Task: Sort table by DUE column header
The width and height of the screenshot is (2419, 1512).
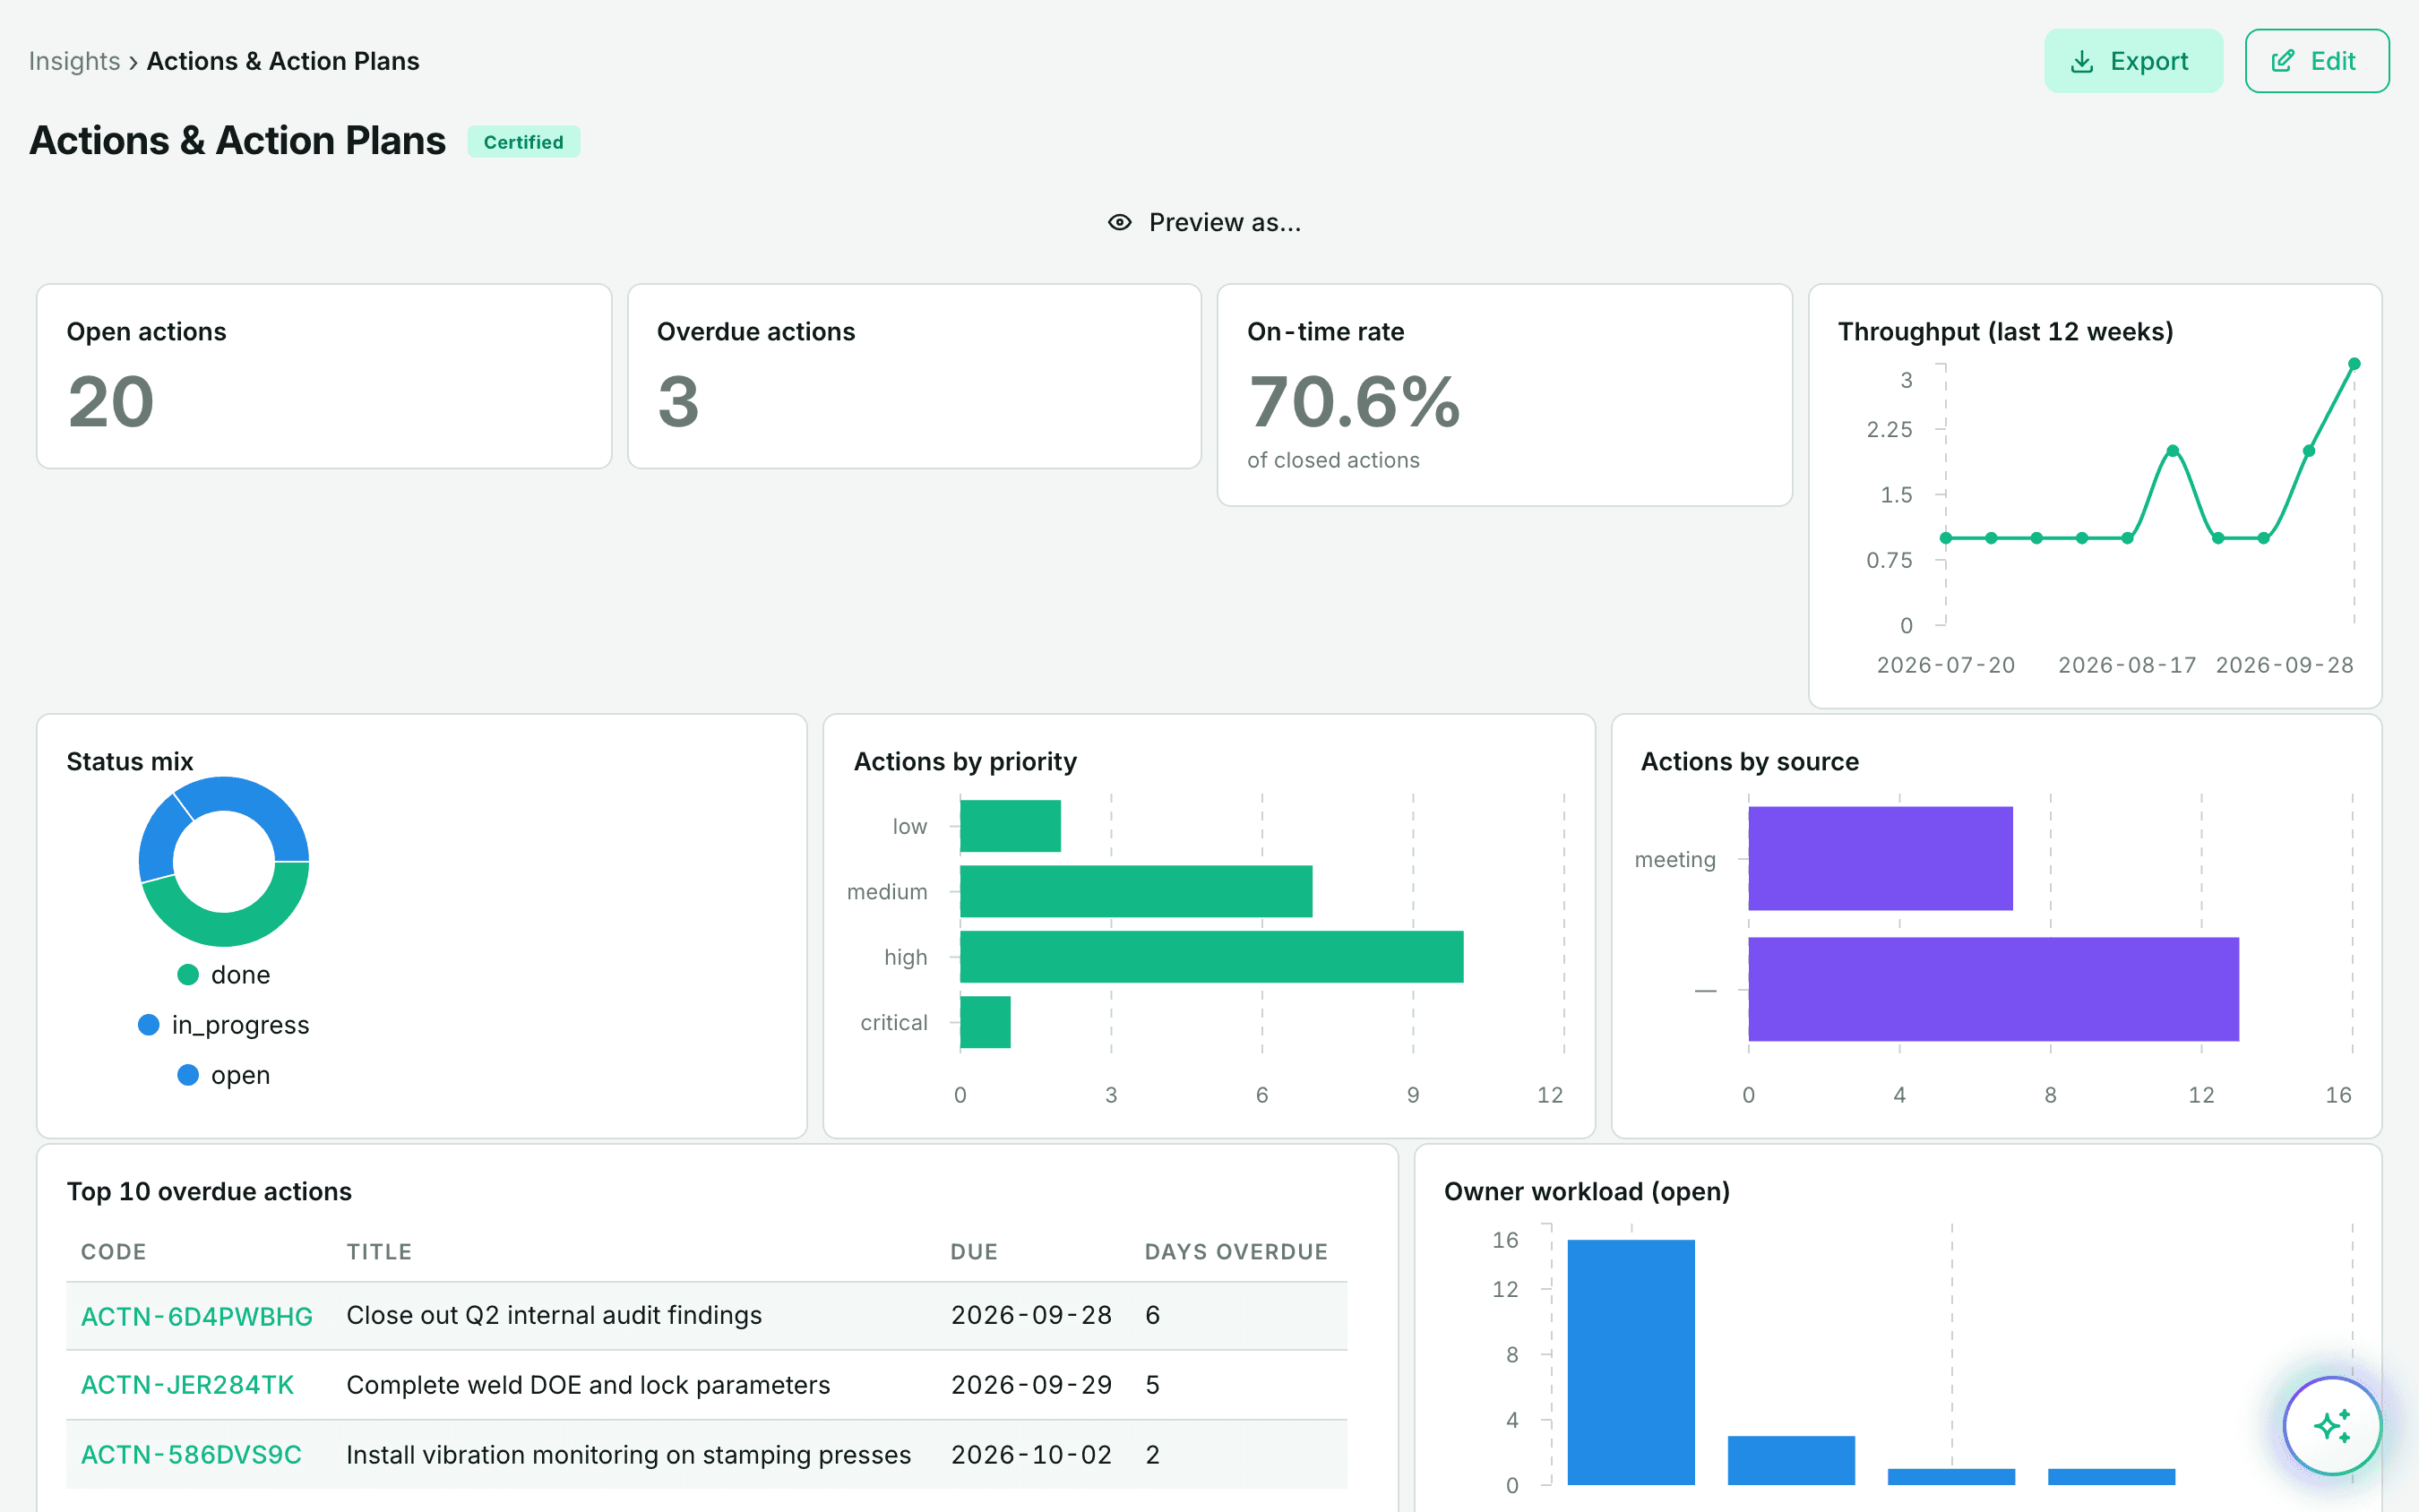Action: 974,1252
